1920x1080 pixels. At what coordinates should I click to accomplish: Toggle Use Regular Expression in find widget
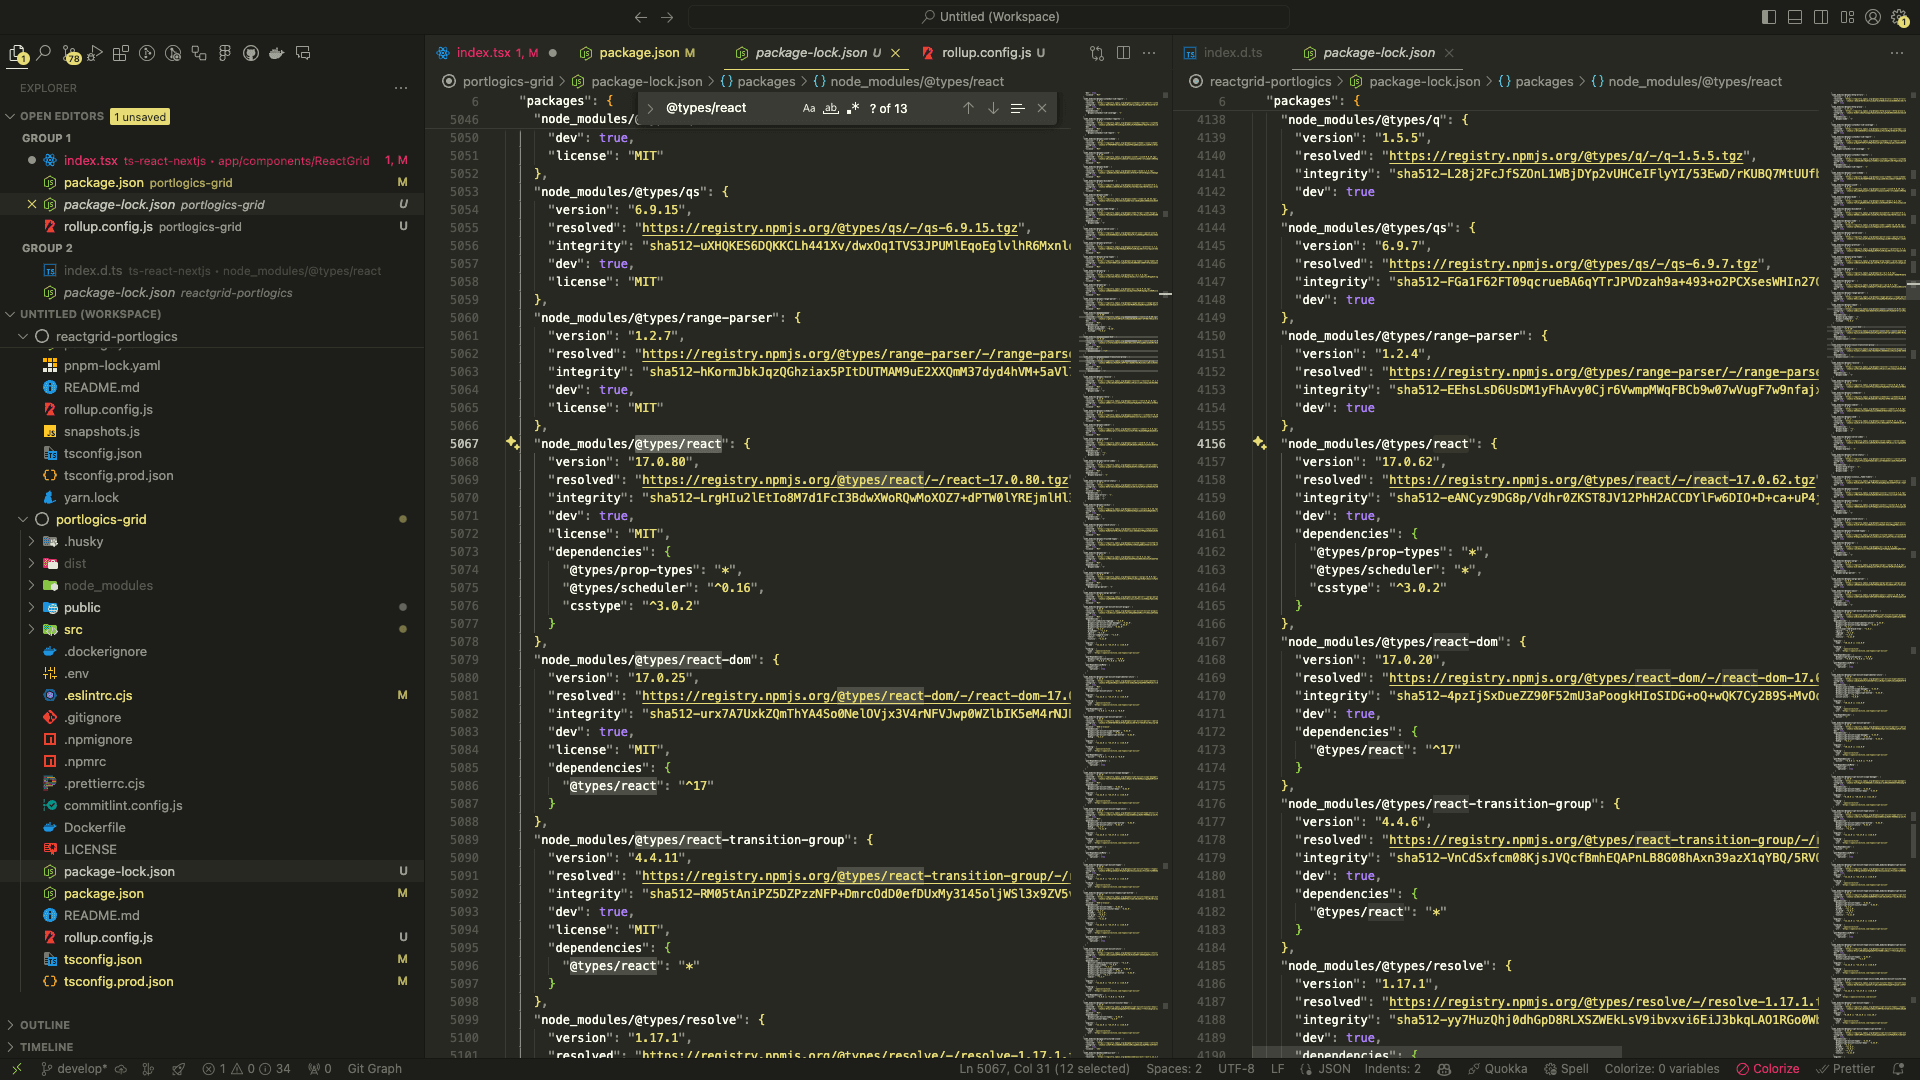tap(853, 108)
